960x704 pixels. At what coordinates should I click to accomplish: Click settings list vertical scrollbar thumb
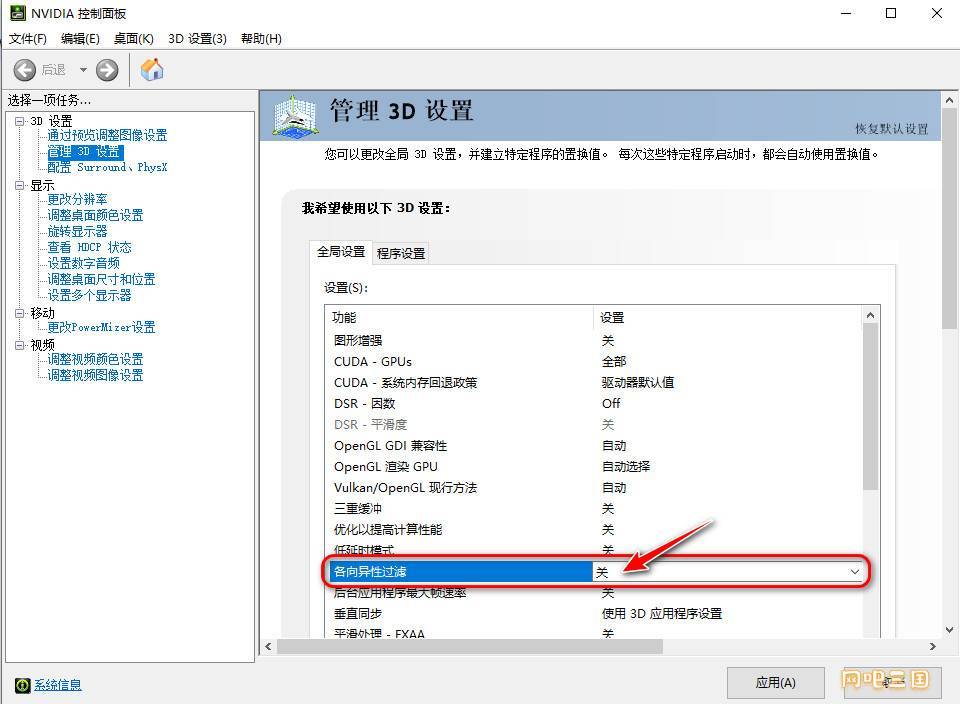(870, 406)
